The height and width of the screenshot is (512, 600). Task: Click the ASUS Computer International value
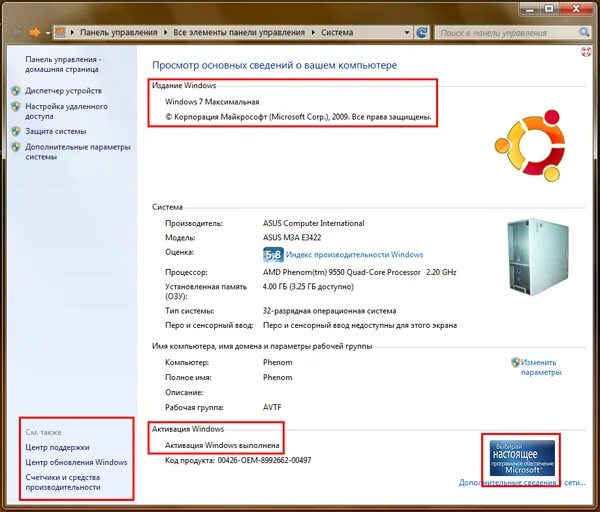pyautogui.click(x=313, y=223)
